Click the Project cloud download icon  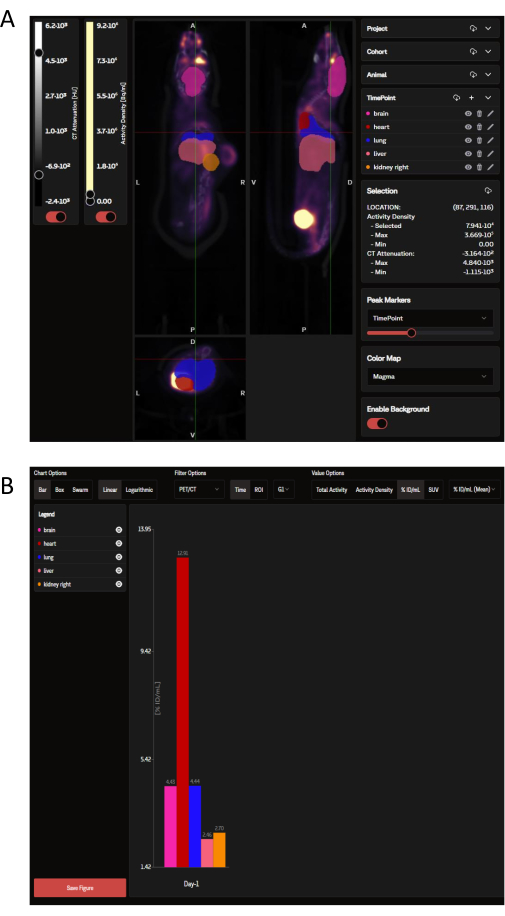(x=473, y=28)
